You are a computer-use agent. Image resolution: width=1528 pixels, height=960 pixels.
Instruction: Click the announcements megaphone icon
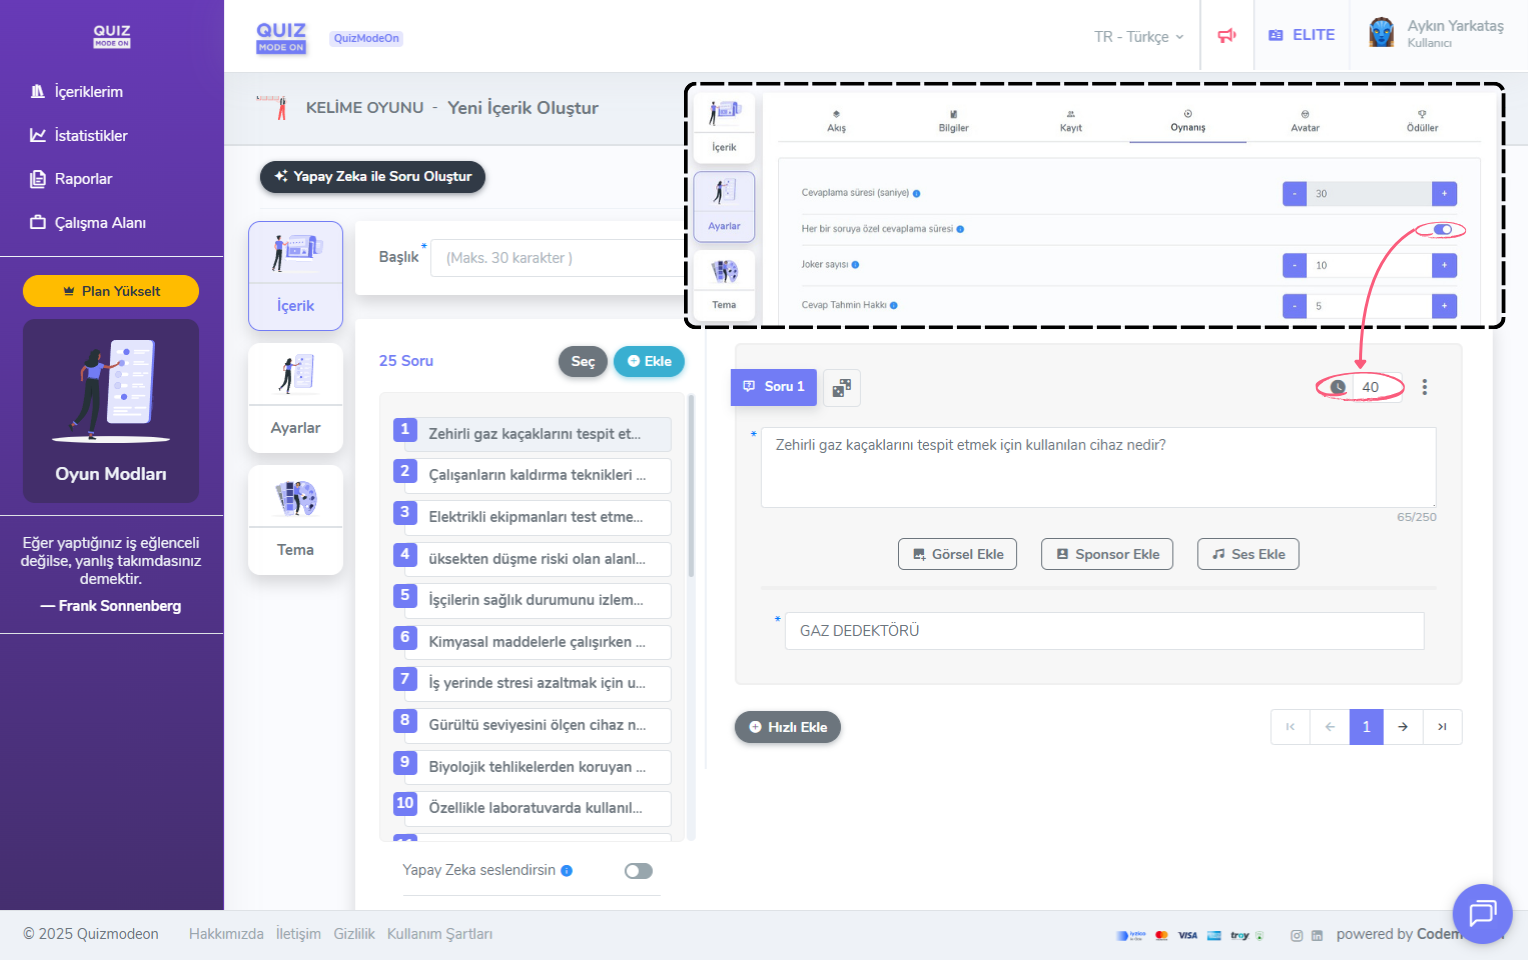click(1226, 36)
